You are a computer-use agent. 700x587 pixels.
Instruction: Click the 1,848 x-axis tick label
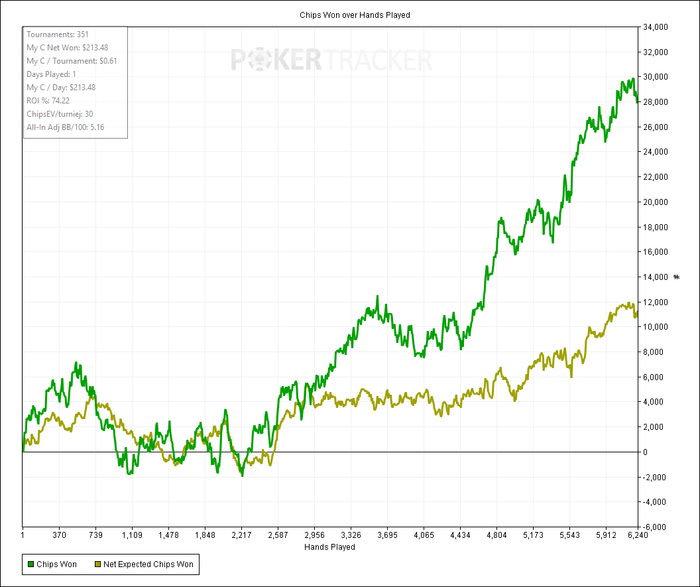click(x=205, y=535)
